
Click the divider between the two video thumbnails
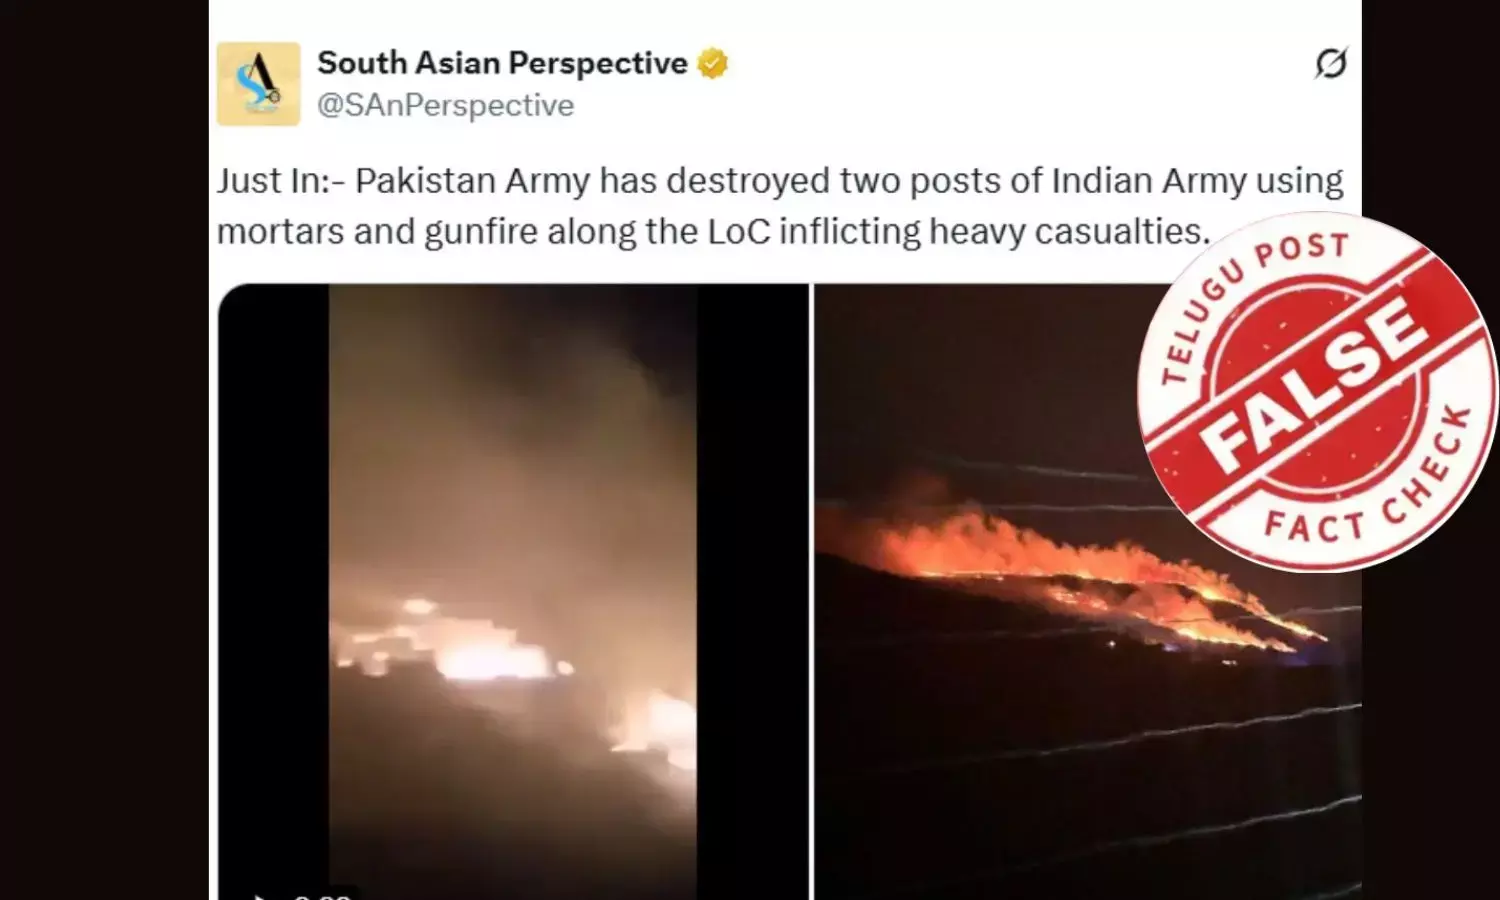(811, 592)
